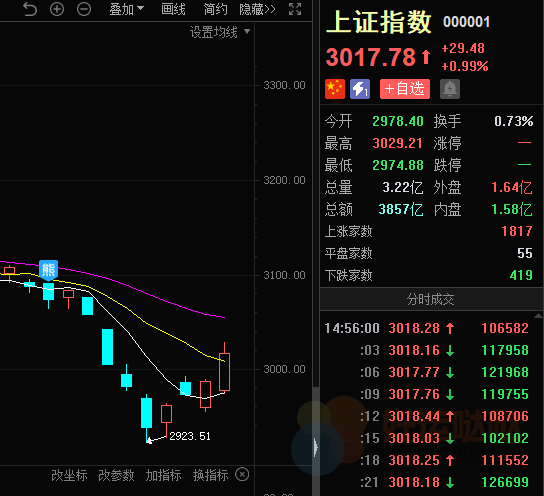Click 改坐标 to change coordinates
Viewport: 544px width, 496px height.
point(69,475)
